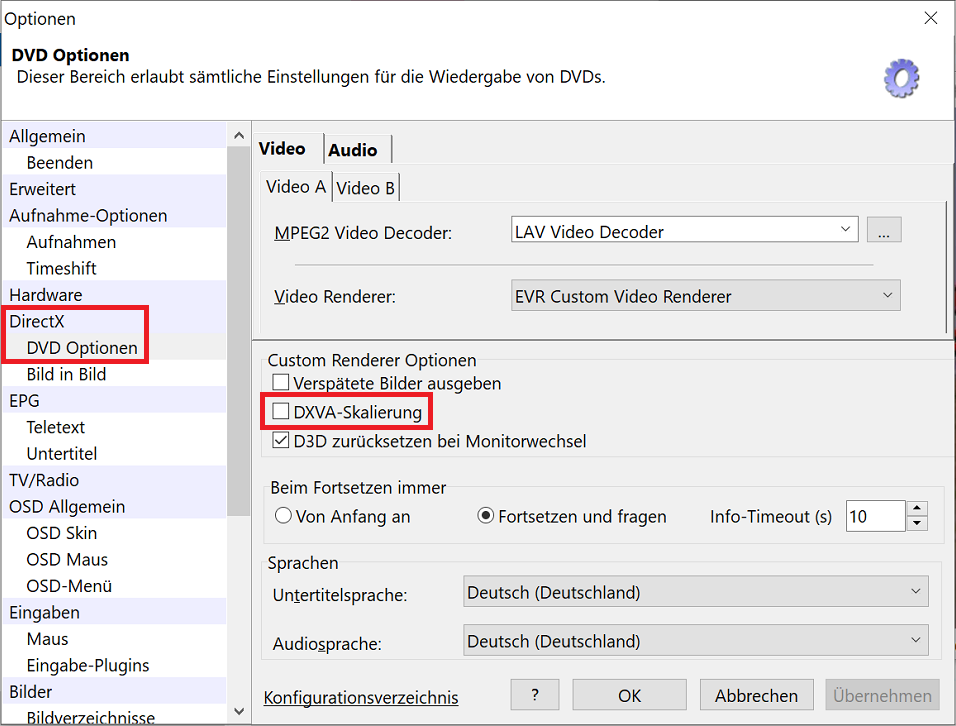956x726 pixels.
Task: Switch to the Video B sub-tab
Action: [x=365, y=187]
